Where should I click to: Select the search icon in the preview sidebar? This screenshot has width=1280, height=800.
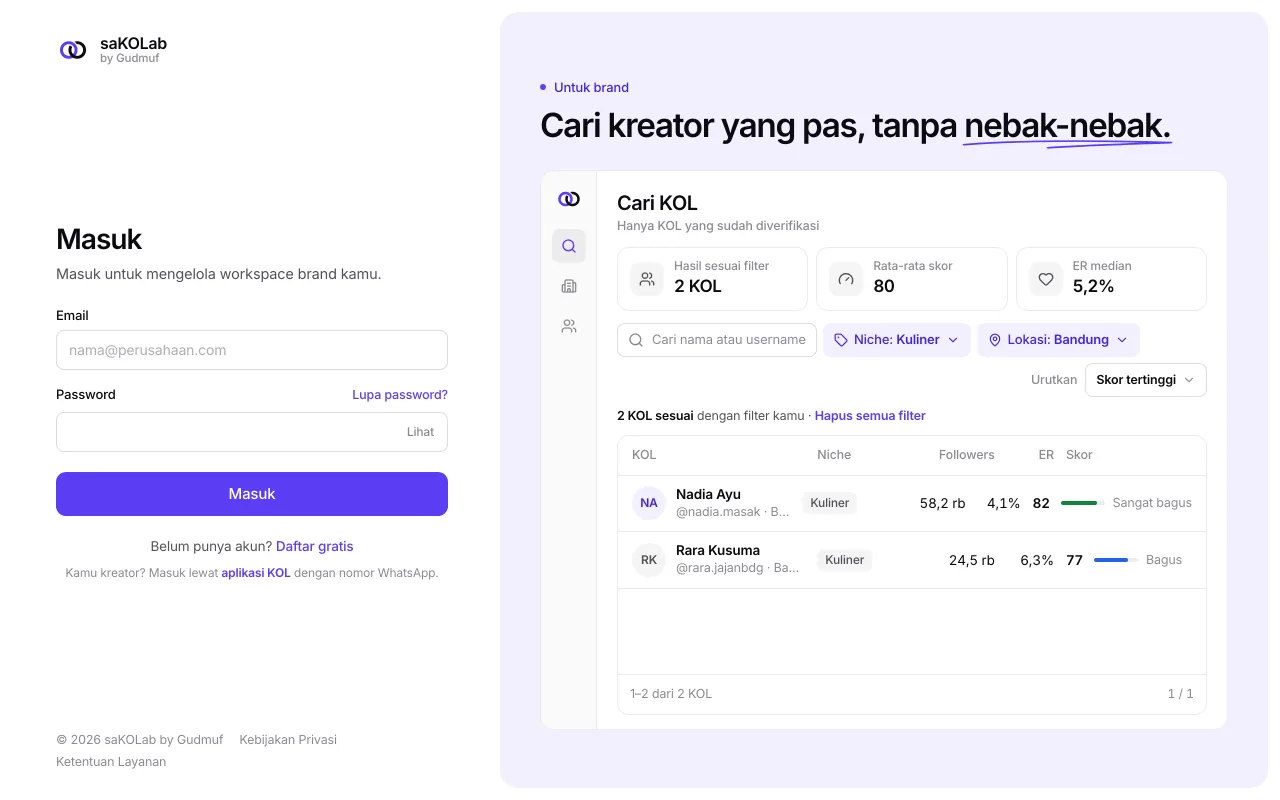tap(569, 246)
